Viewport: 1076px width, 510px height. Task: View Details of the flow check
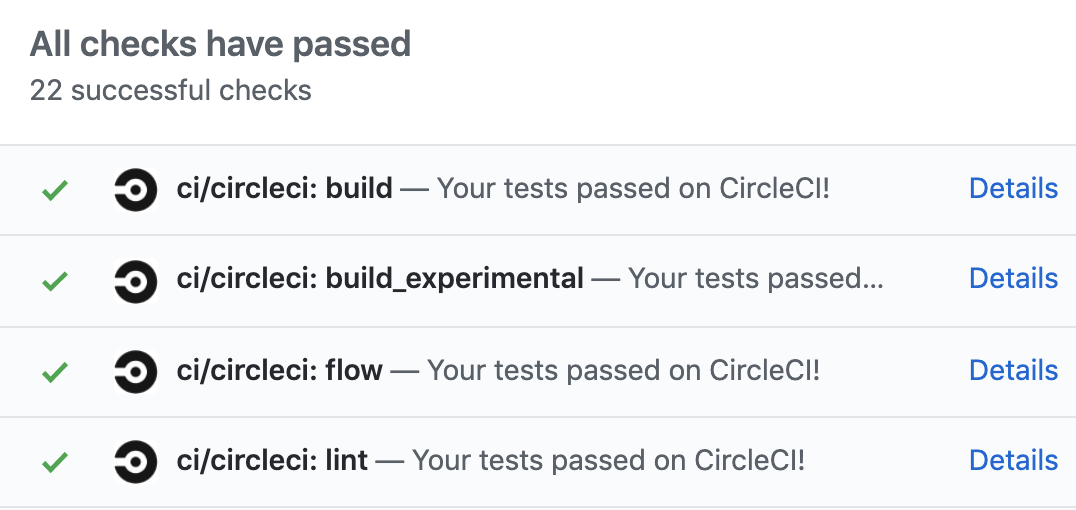[1013, 370]
